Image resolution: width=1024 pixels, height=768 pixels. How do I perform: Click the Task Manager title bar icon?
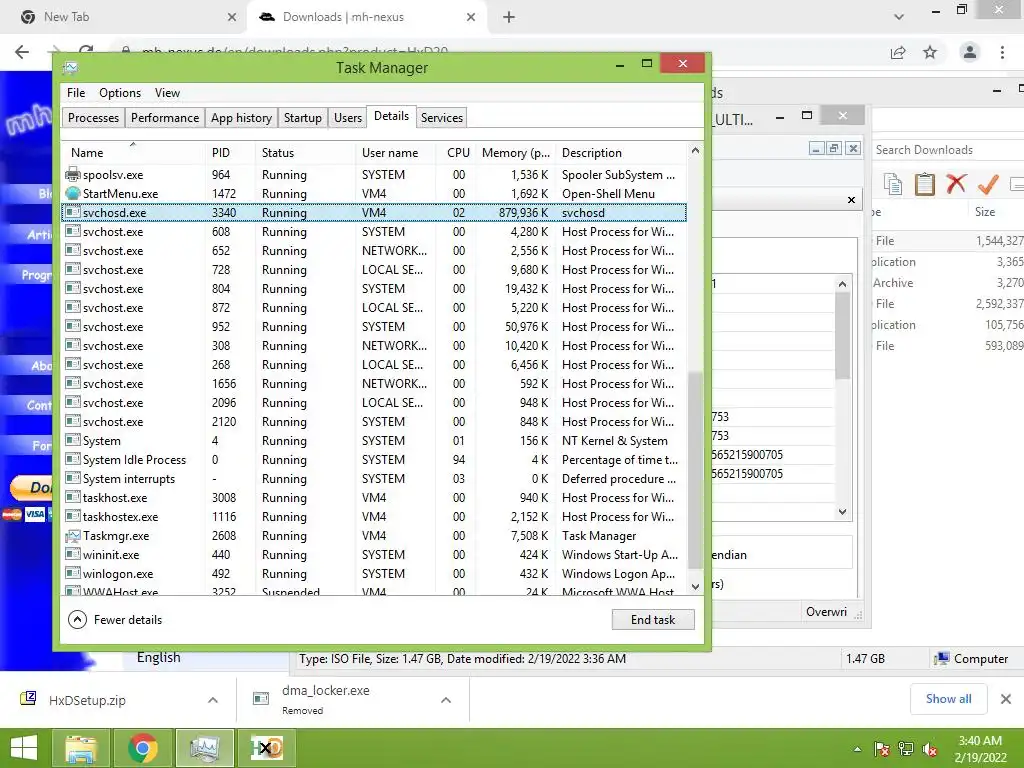pos(71,67)
